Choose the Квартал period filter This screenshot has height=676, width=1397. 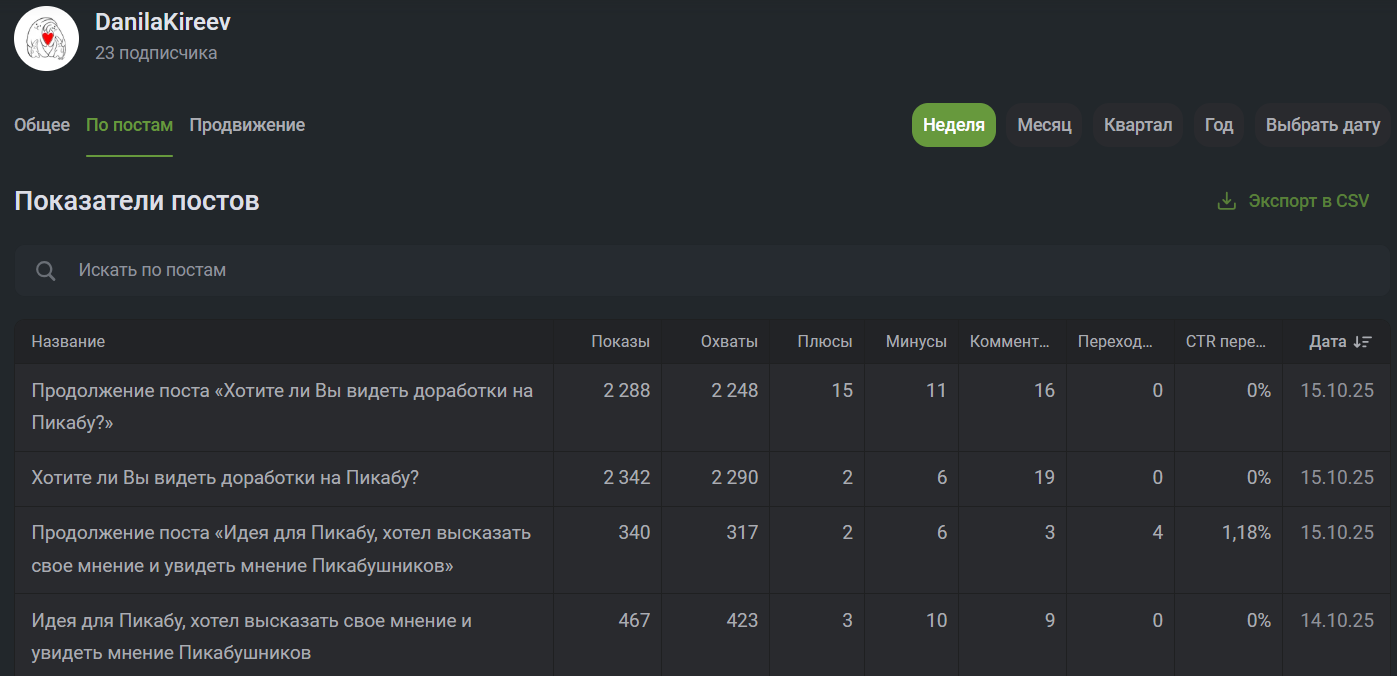1137,125
